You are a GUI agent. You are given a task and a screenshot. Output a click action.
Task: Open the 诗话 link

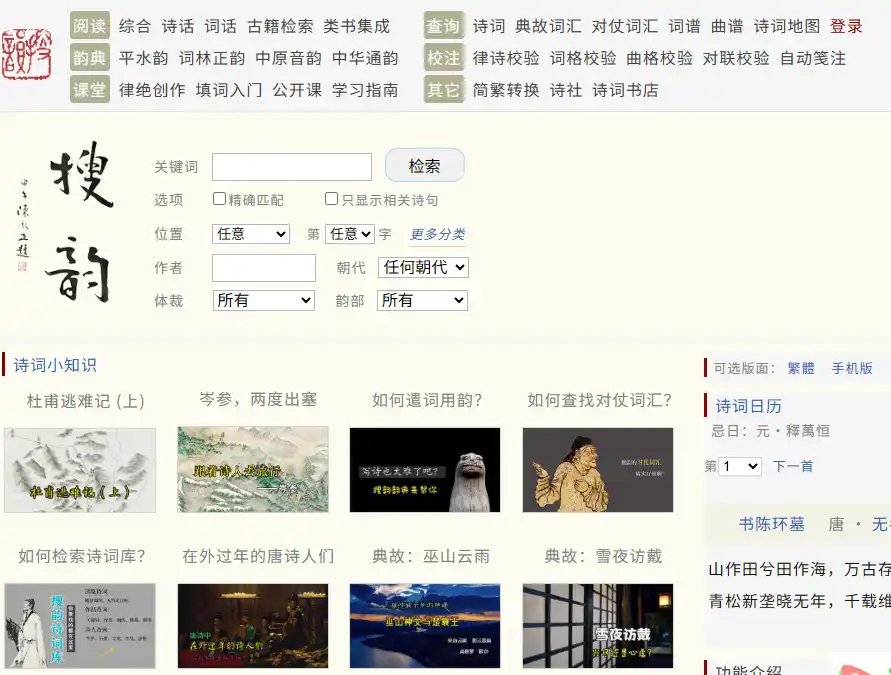178,26
